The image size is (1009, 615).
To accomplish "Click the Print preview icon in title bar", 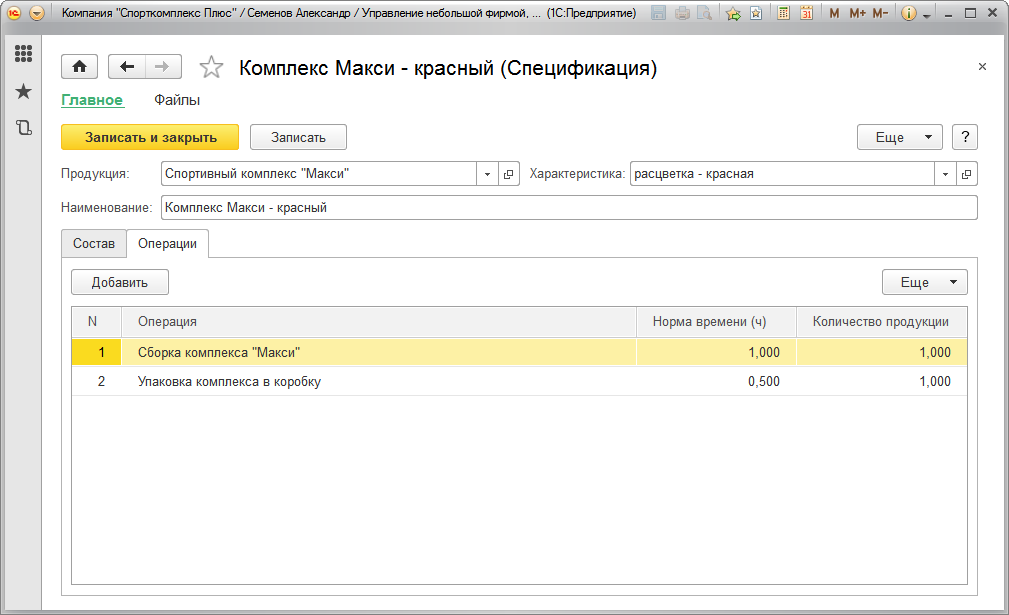I will [x=705, y=13].
